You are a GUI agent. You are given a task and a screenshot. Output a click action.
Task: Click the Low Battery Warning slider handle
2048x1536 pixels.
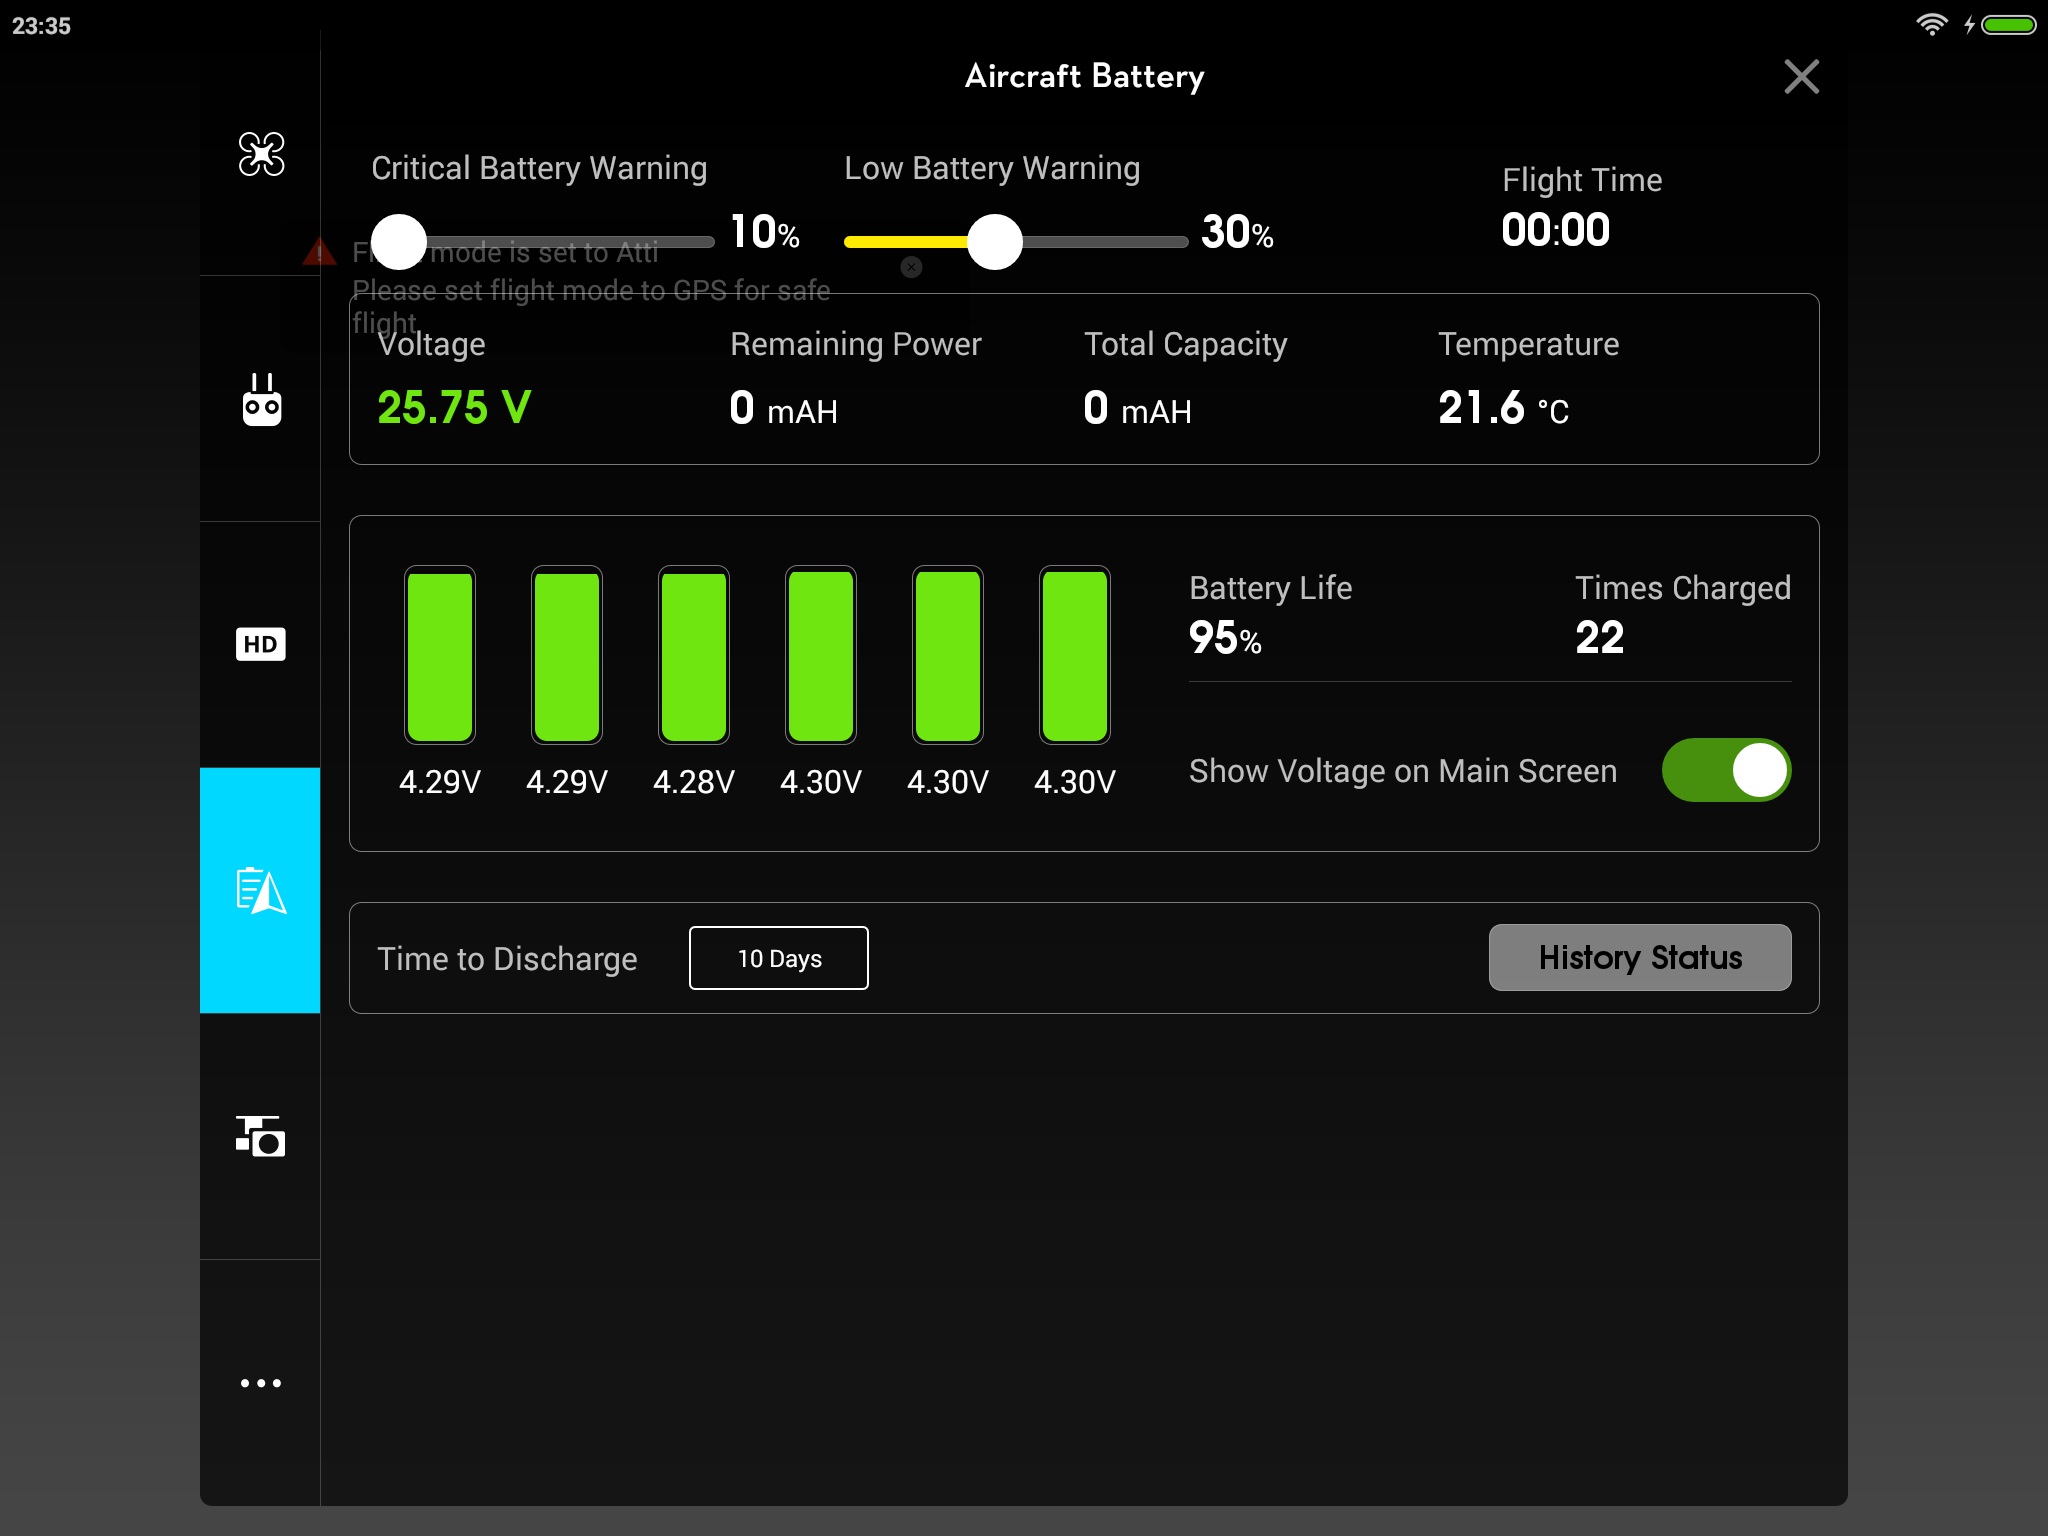click(995, 242)
